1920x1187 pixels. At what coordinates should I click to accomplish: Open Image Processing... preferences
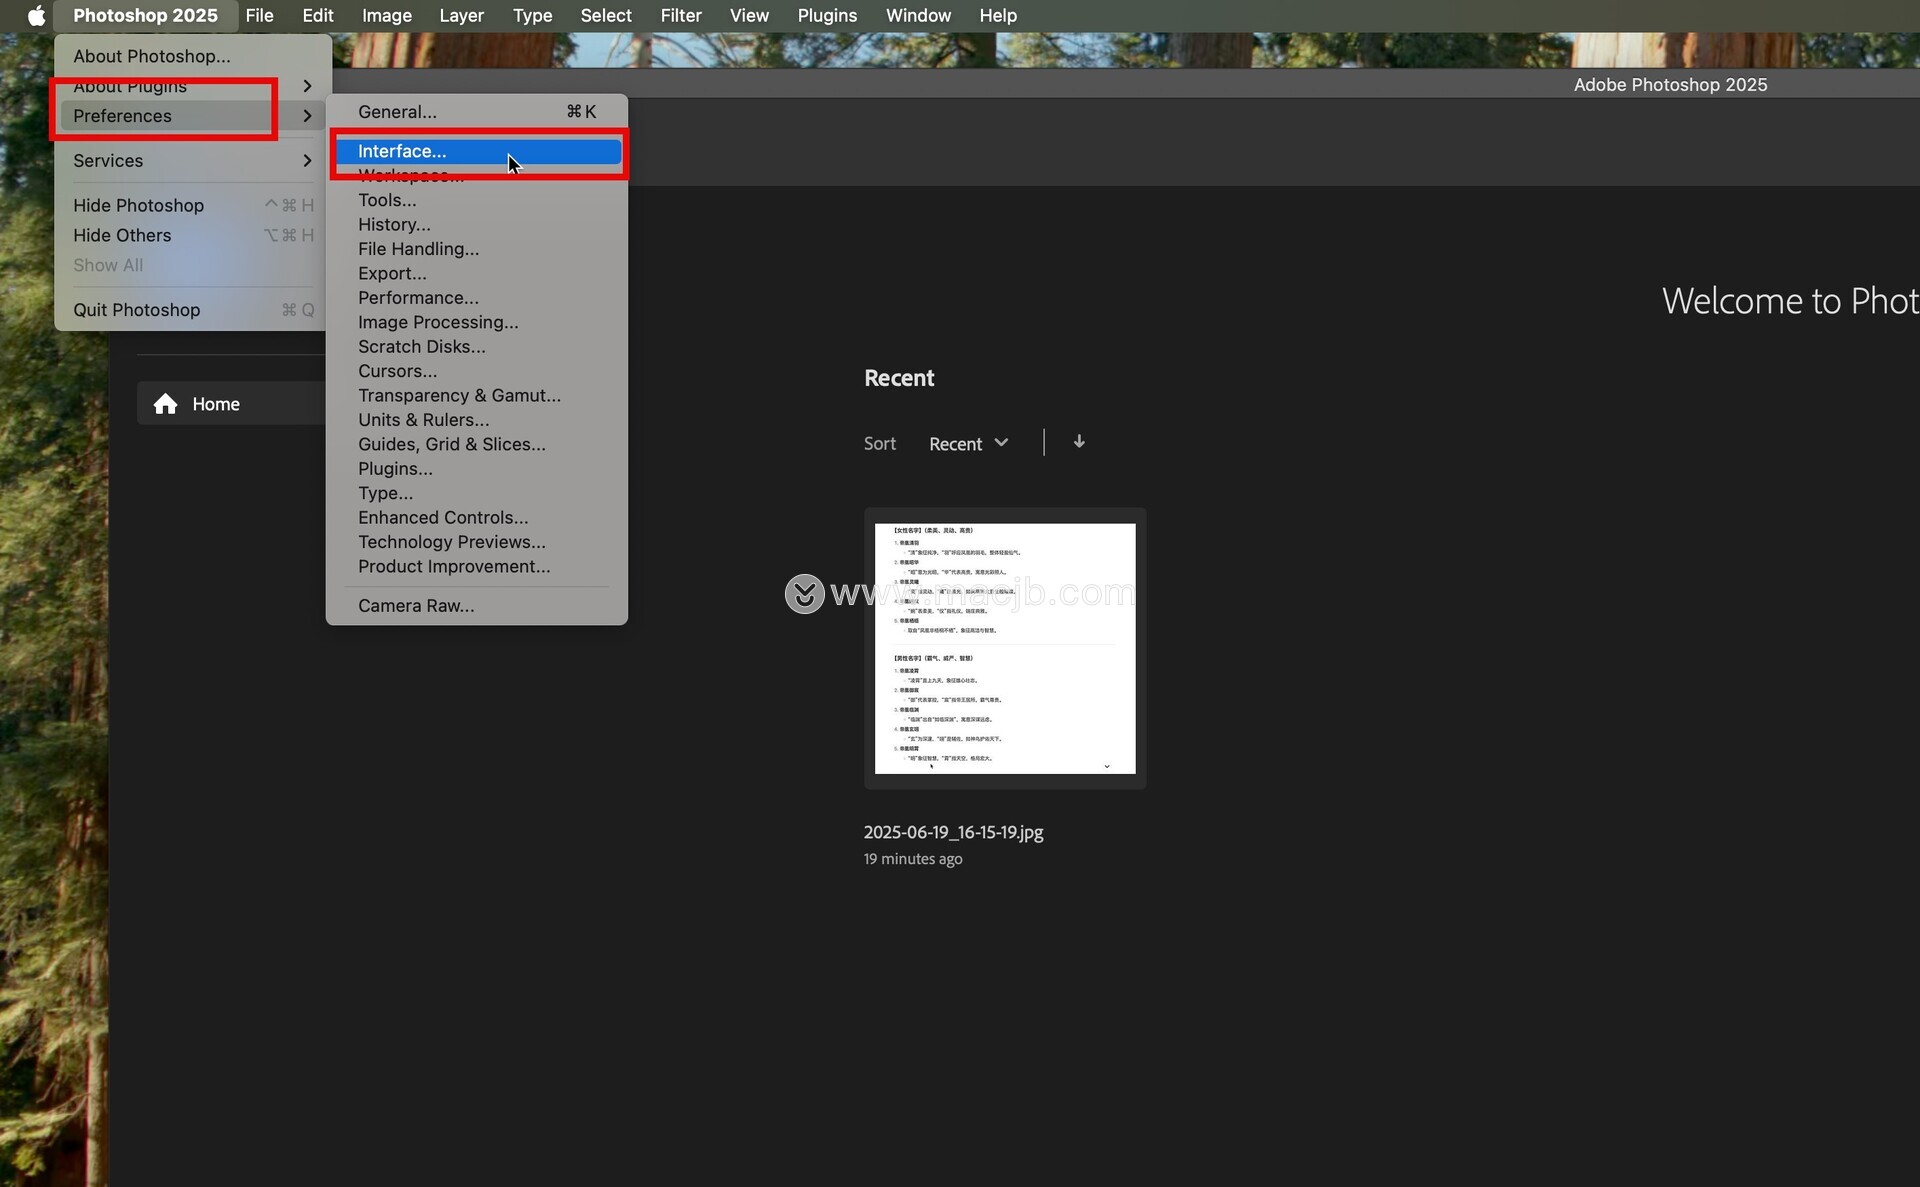click(x=477, y=322)
